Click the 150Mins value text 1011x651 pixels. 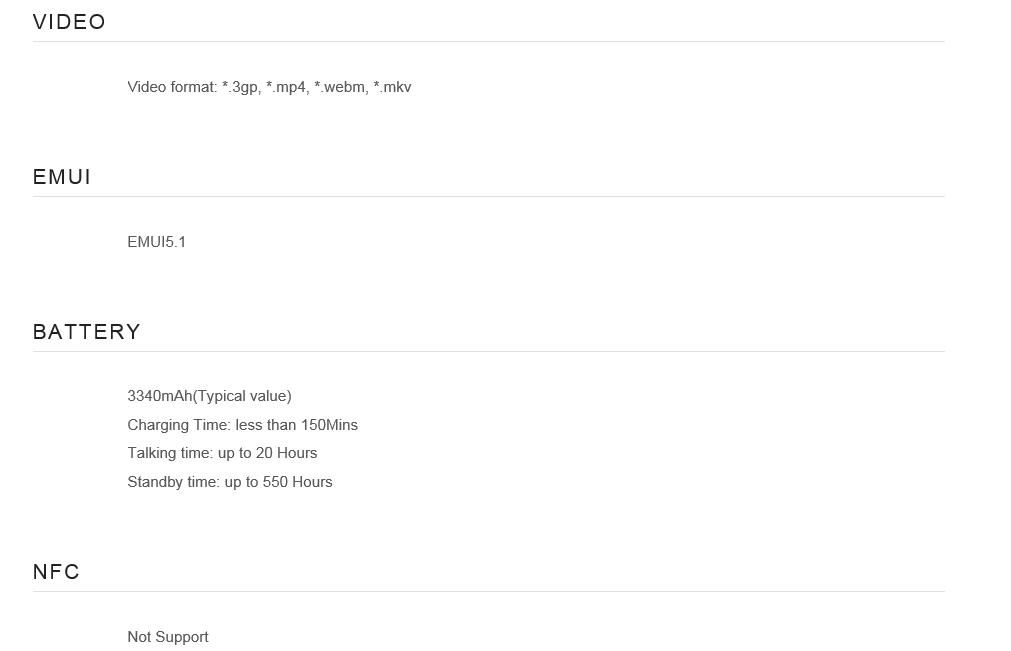(x=329, y=425)
